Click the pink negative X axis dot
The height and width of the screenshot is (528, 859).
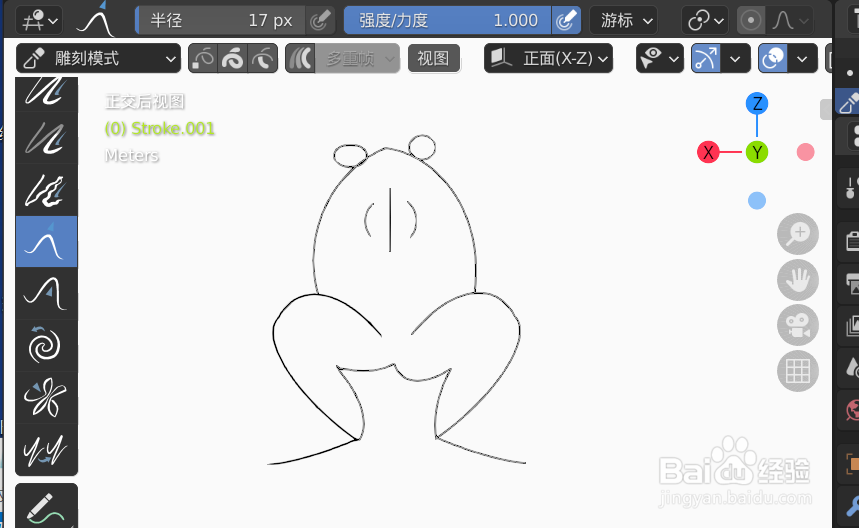pyautogui.click(x=805, y=152)
